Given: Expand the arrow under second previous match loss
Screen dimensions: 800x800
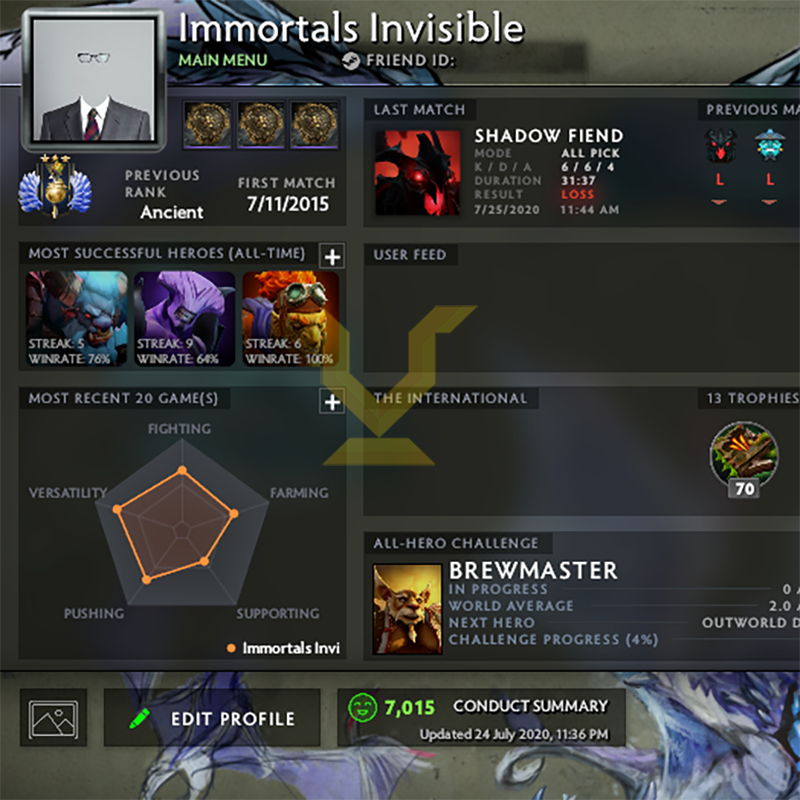Looking at the screenshot, I should [x=769, y=203].
